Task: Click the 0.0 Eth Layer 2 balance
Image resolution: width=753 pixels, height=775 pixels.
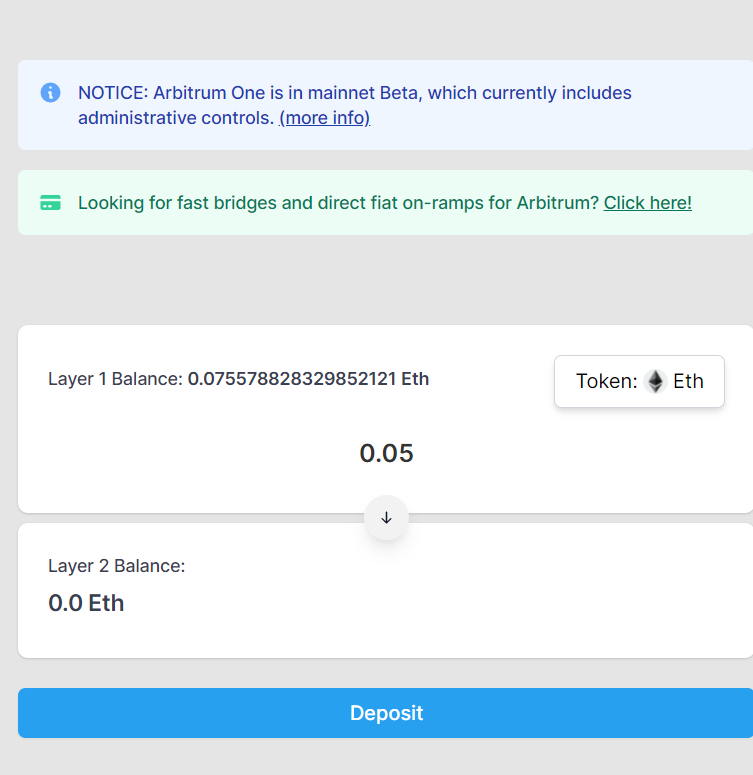Action: 86,603
